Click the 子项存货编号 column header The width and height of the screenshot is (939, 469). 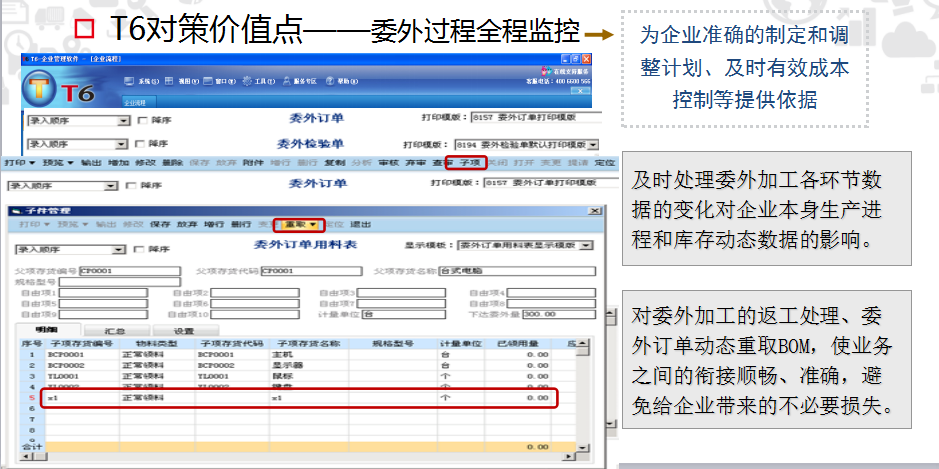point(82,344)
